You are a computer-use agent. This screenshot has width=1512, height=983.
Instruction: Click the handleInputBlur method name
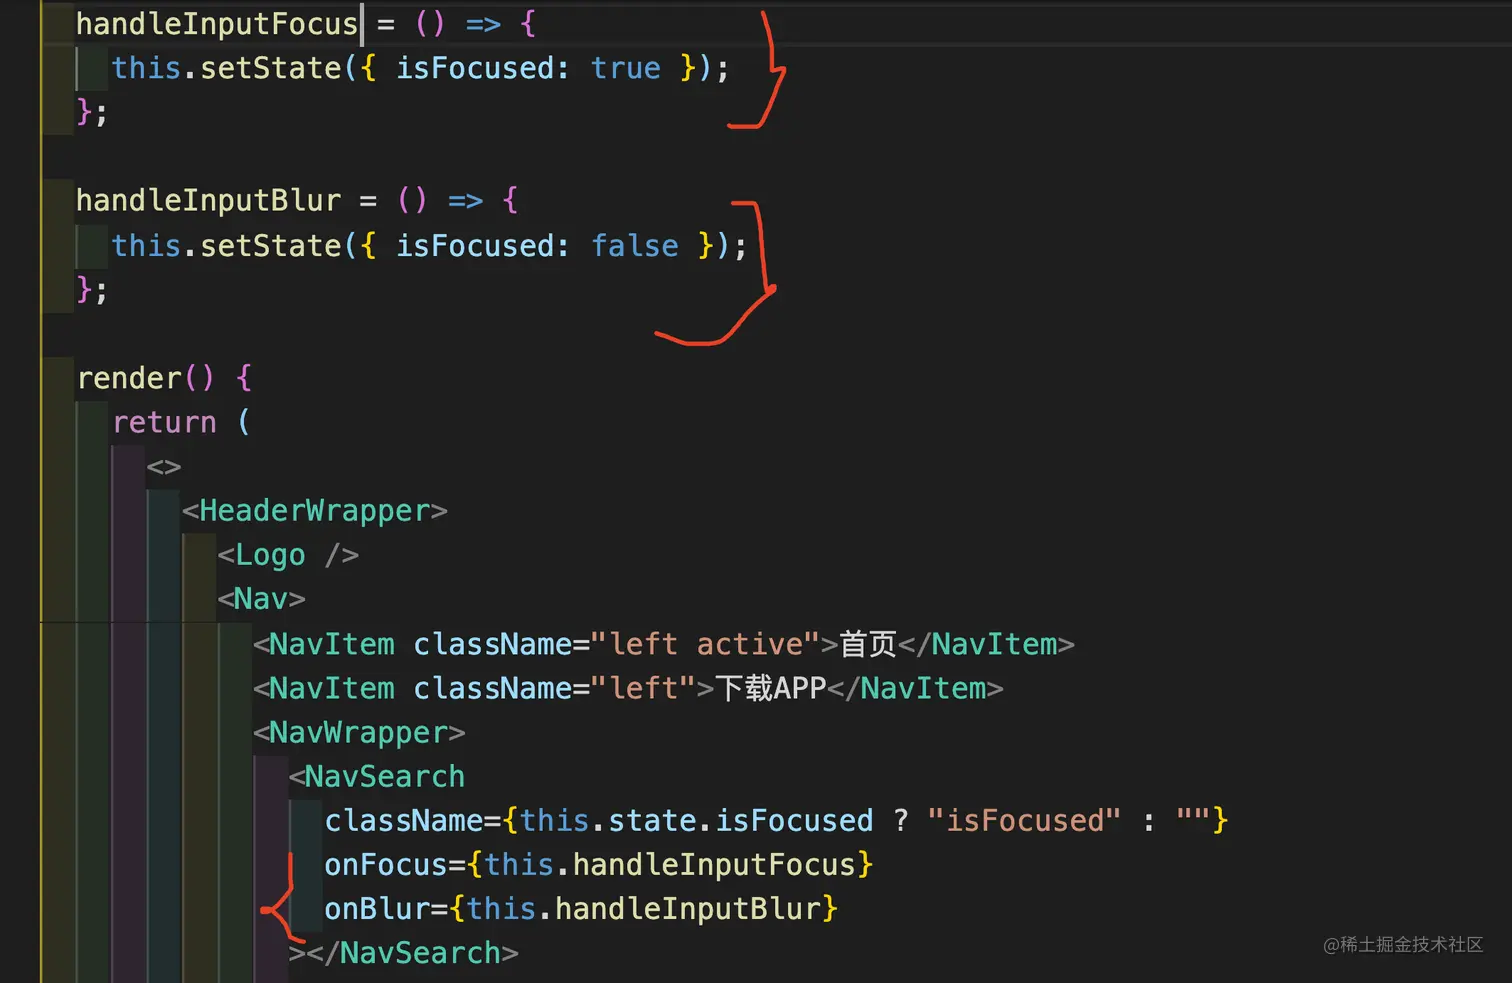pos(208,200)
